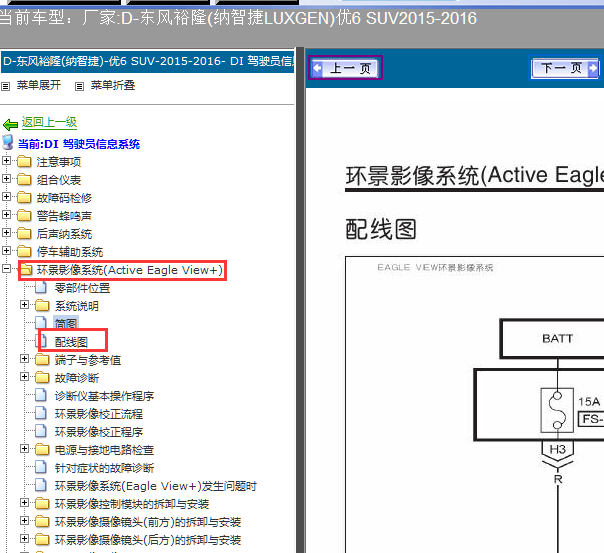The width and height of the screenshot is (604, 553).
Task: Click the H3 connector in wiring diagram
Action: [557, 449]
